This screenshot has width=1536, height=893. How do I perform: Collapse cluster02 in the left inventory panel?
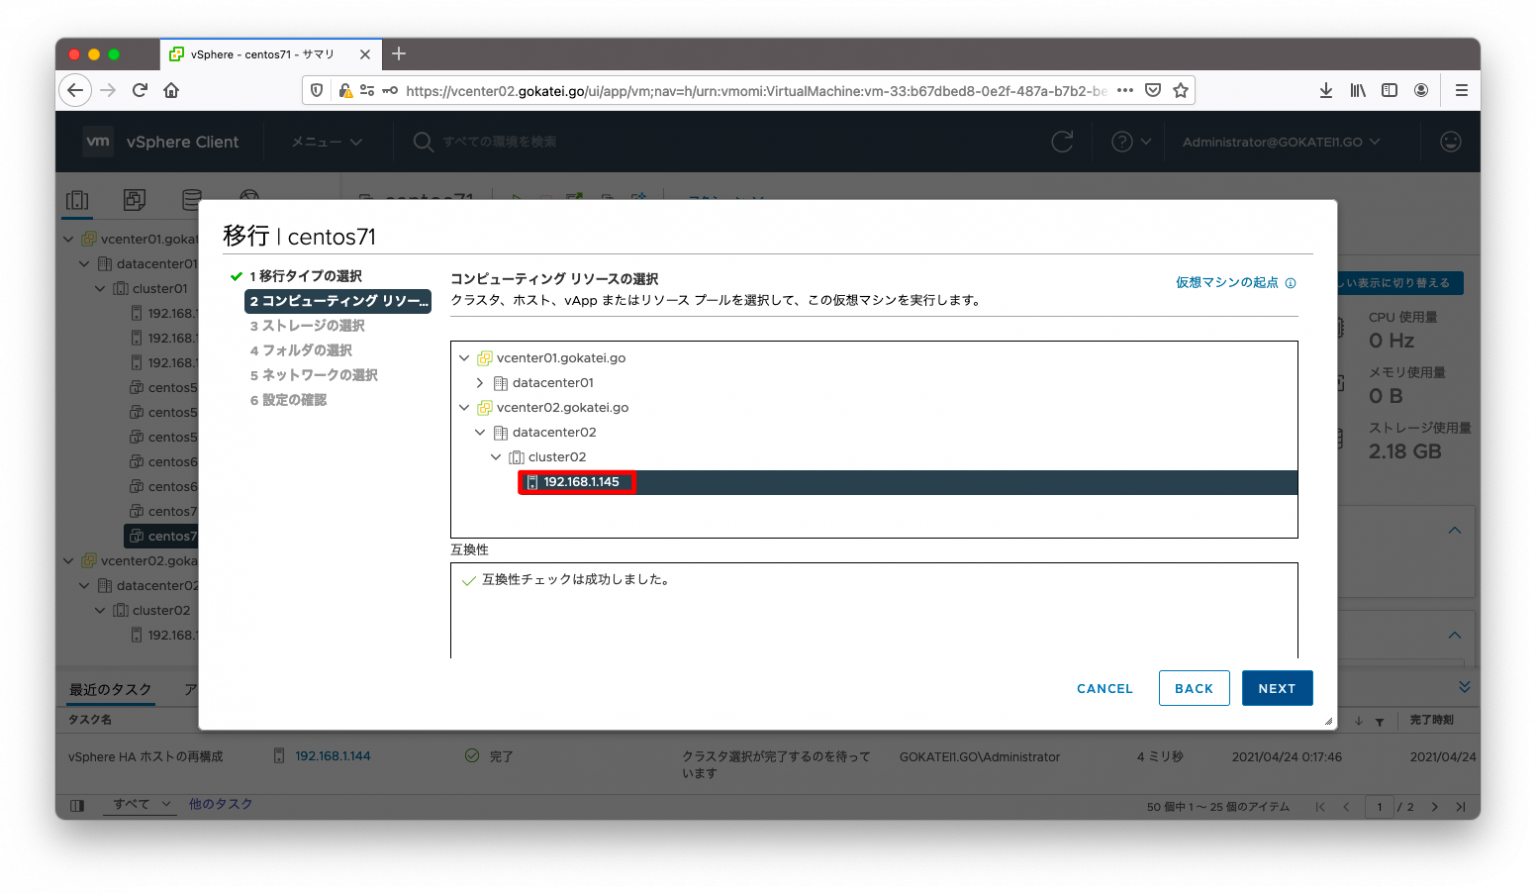[x=100, y=610]
